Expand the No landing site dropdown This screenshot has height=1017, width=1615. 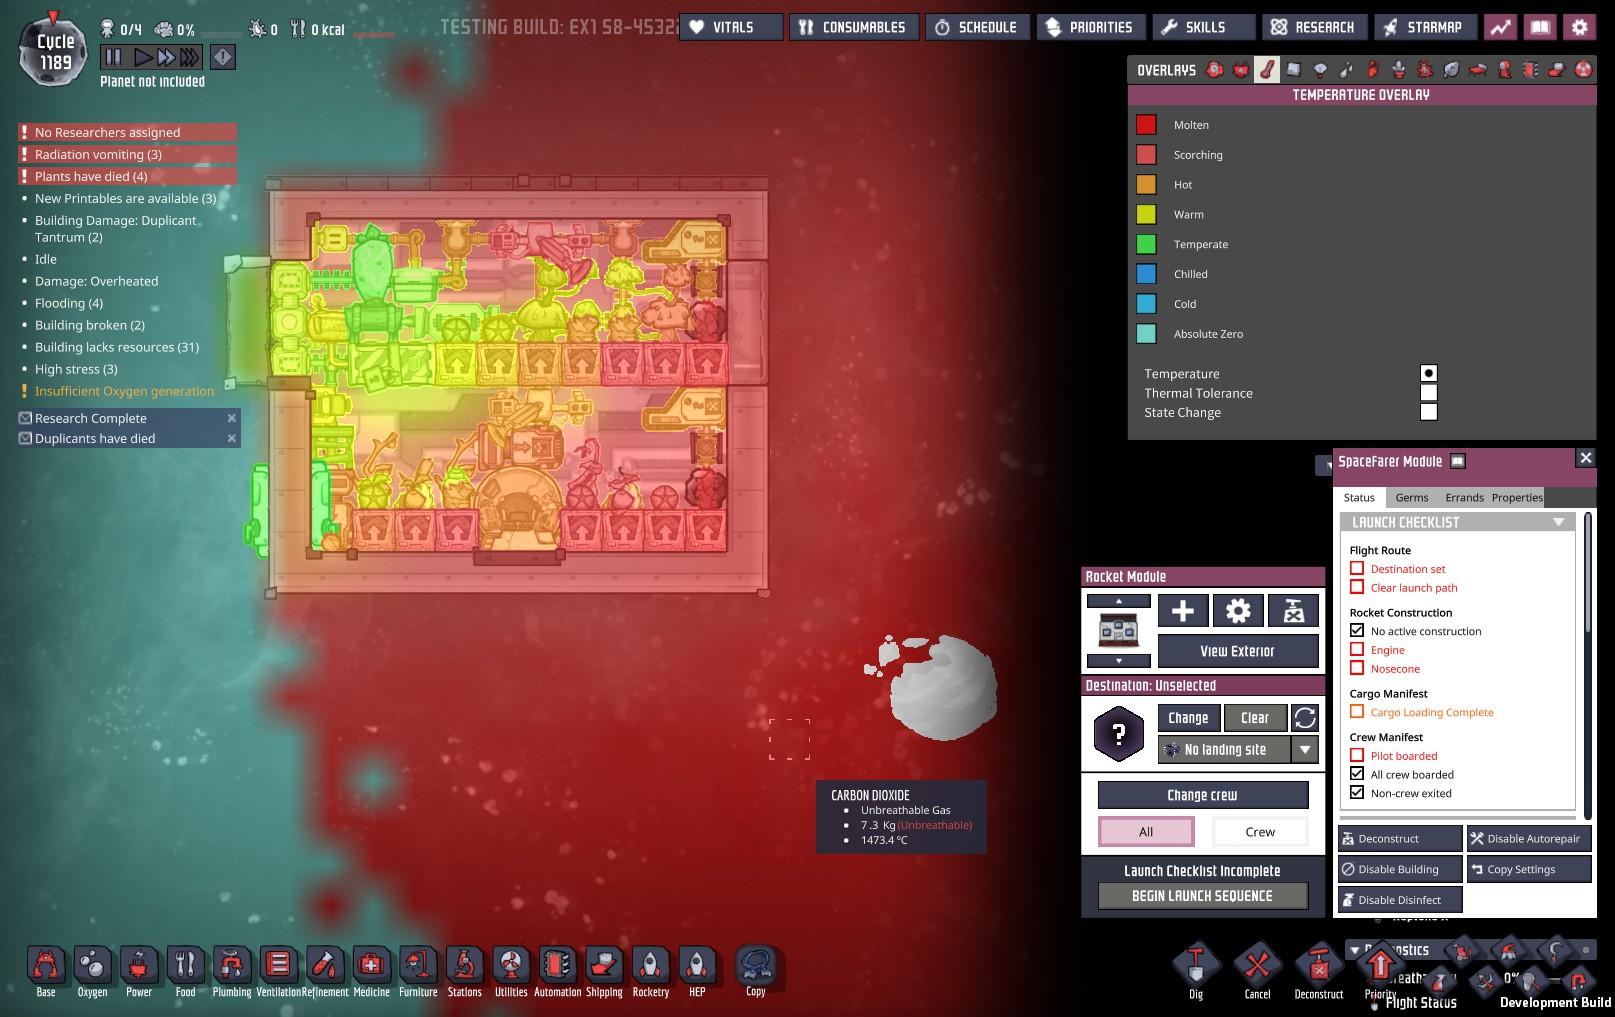pos(1304,749)
